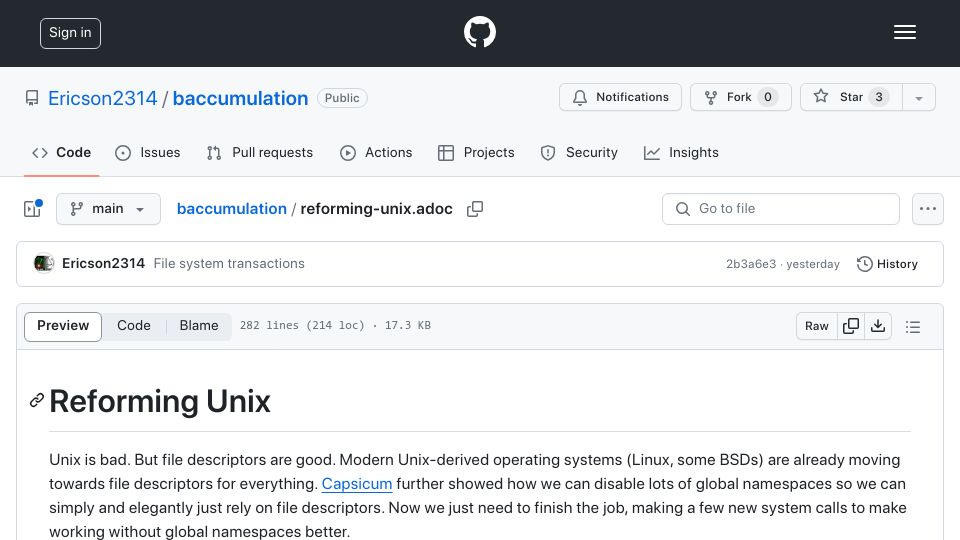Open the Ericson2314 commit author link
The image size is (960, 540).
[103, 263]
